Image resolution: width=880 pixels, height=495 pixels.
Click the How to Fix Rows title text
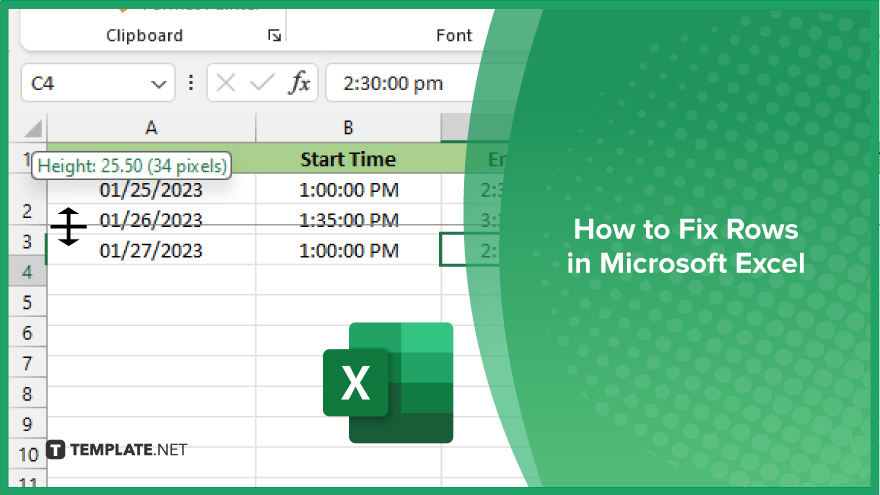coord(686,246)
